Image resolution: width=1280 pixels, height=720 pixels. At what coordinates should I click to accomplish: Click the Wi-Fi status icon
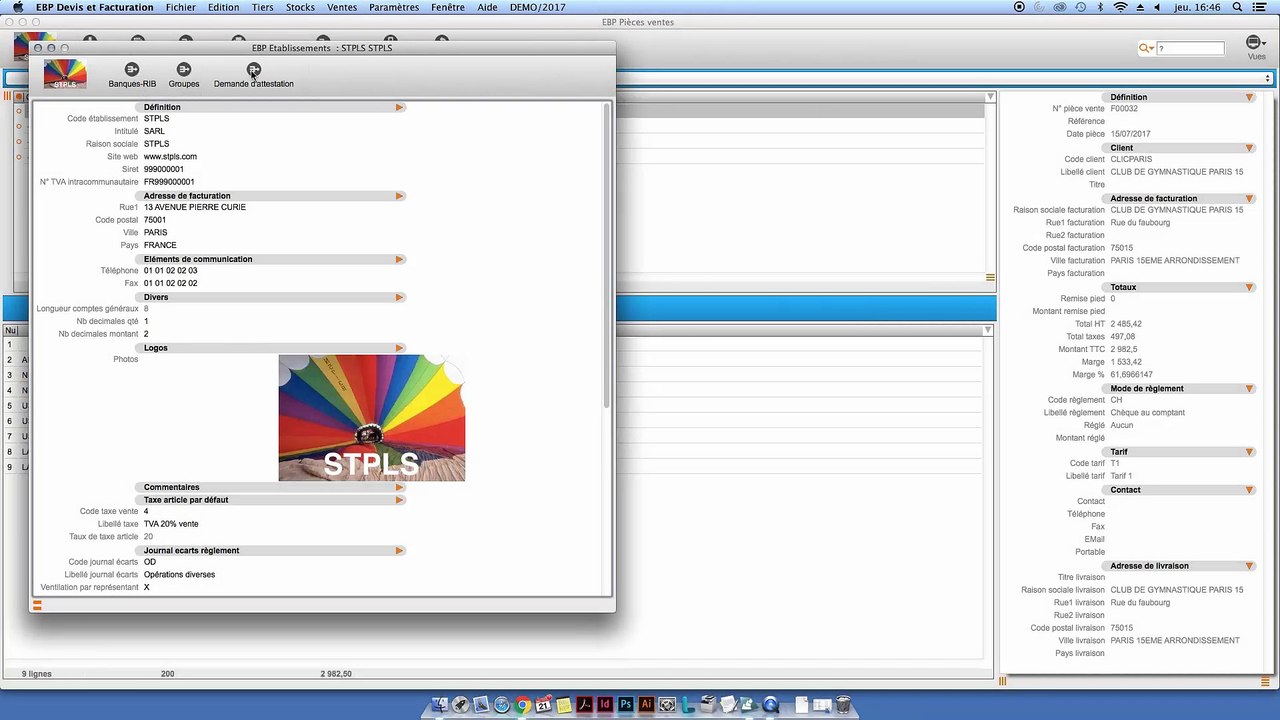click(x=1120, y=7)
